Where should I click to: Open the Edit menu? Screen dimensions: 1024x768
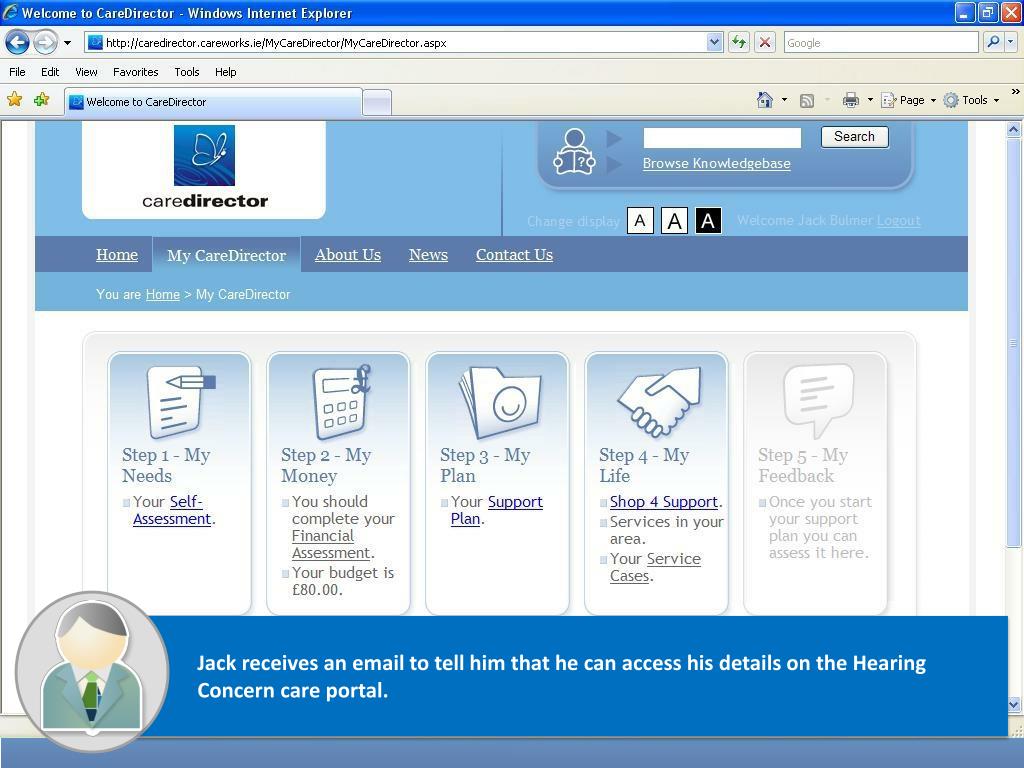50,72
